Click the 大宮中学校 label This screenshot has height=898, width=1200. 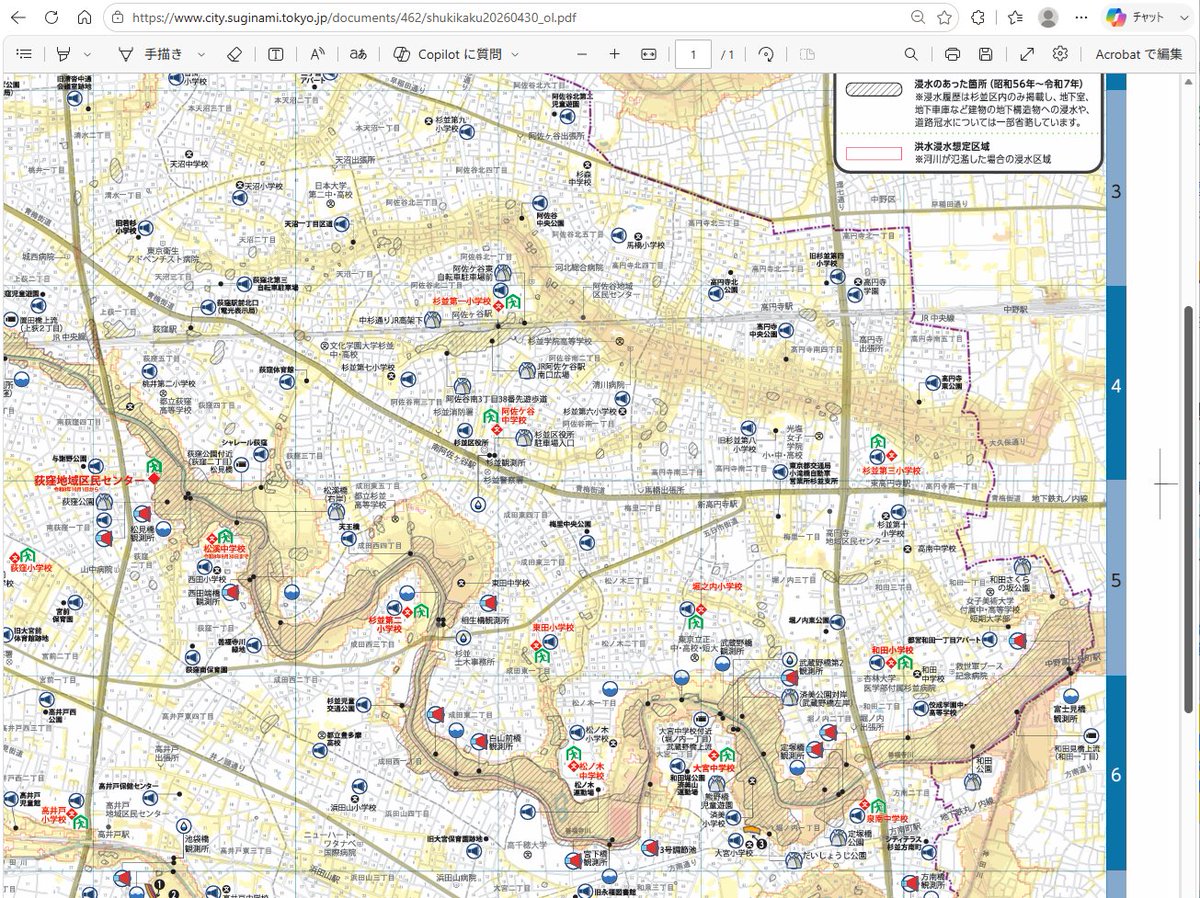coord(713,768)
